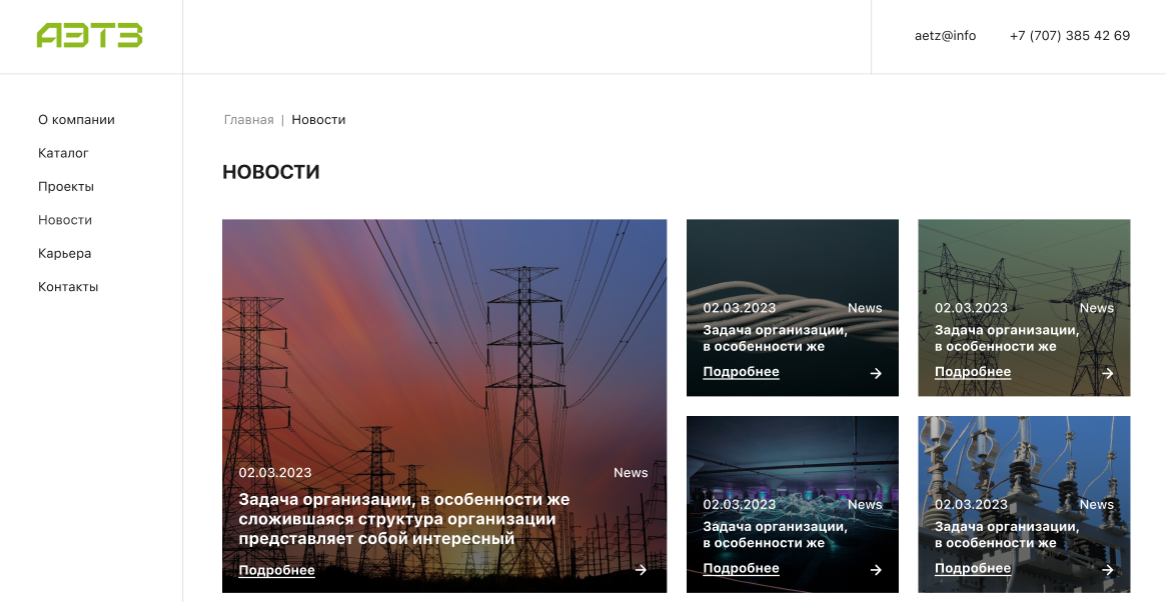Open the green-tinted pylons news card image
1167x602 pixels.
click(1024, 307)
